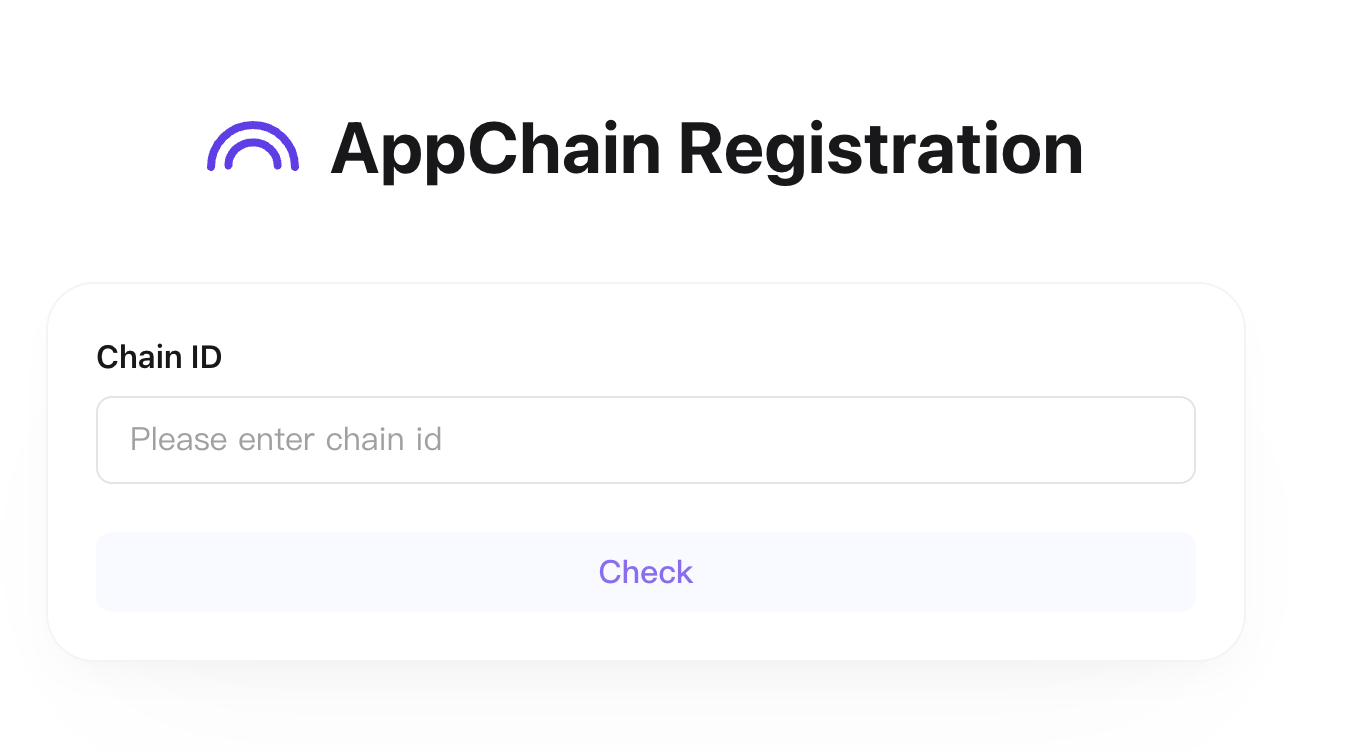Submit the form via the Check button

click(645, 572)
